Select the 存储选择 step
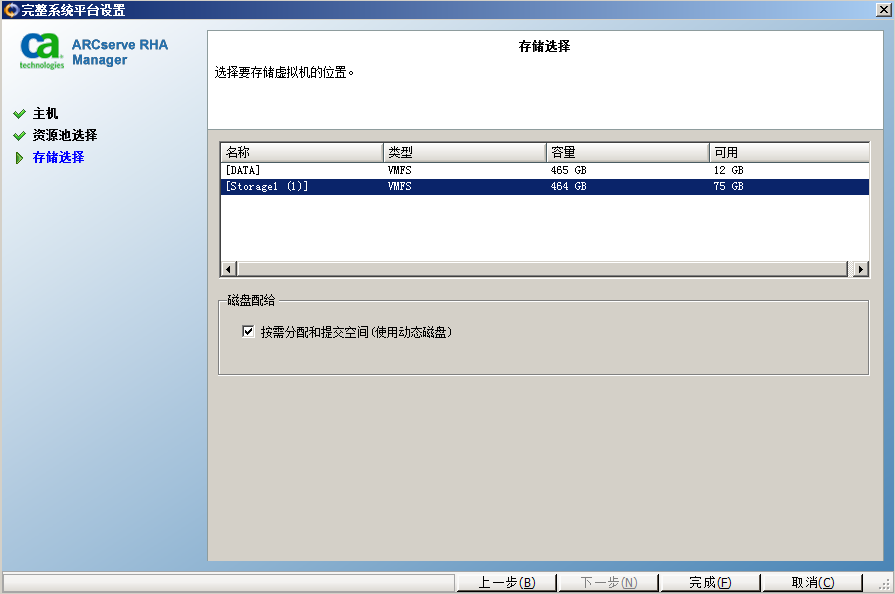The width and height of the screenshot is (895, 594). pos(58,157)
